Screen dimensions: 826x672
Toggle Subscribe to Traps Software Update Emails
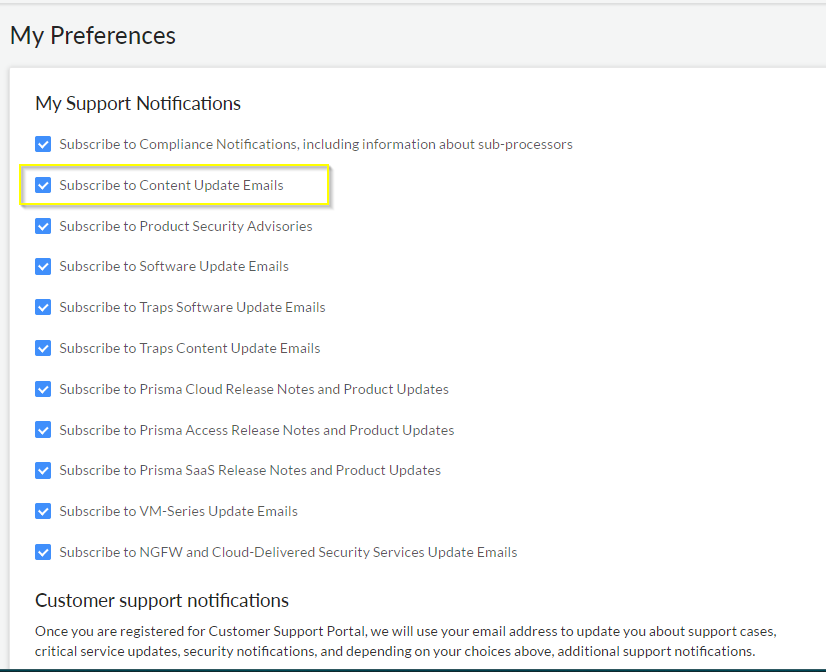43,307
